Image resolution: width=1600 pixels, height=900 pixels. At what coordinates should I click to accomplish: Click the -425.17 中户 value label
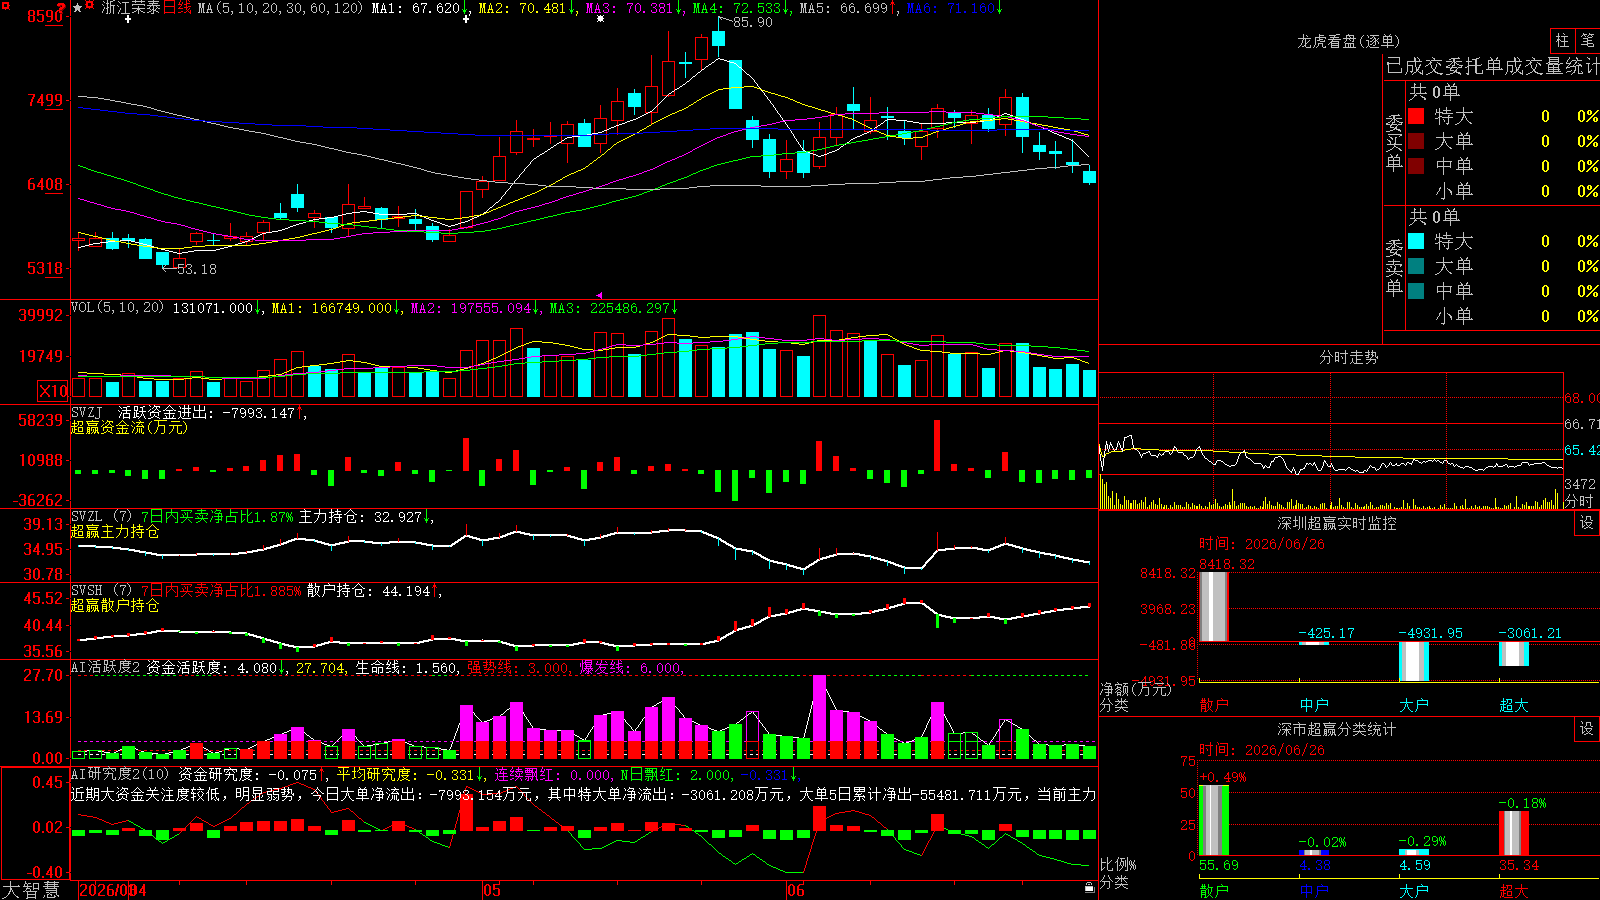(x=1326, y=633)
